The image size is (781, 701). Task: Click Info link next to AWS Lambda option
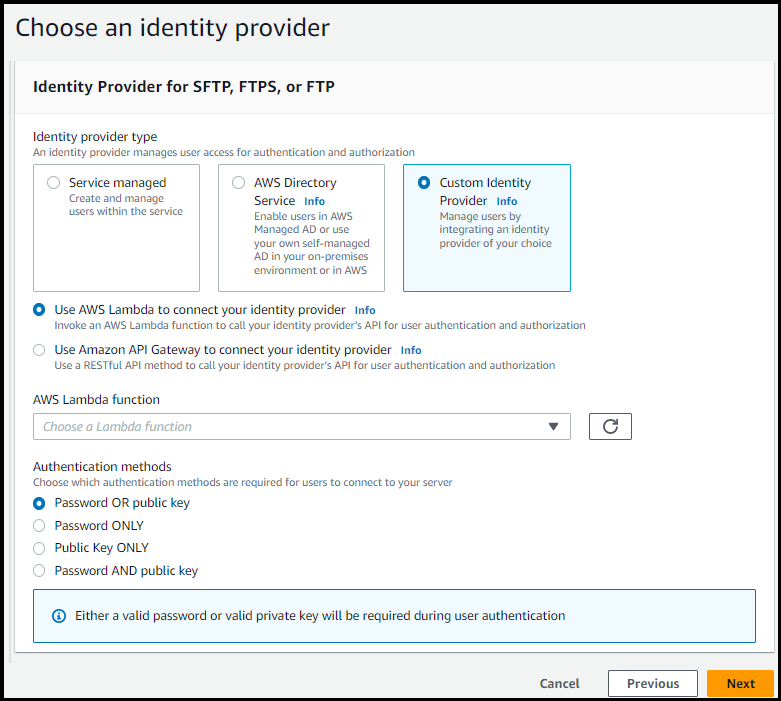365,311
